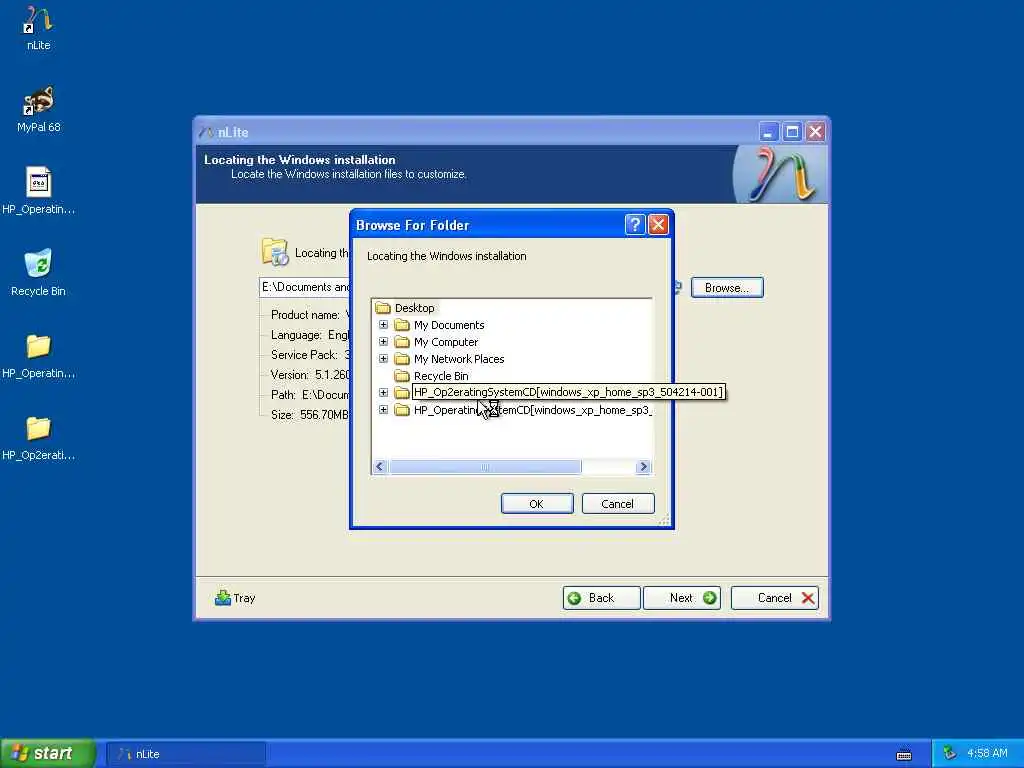Click the Browse... button in nLite
The height and width of the screenshot is (768, 1024).
(x=727, y=287)
